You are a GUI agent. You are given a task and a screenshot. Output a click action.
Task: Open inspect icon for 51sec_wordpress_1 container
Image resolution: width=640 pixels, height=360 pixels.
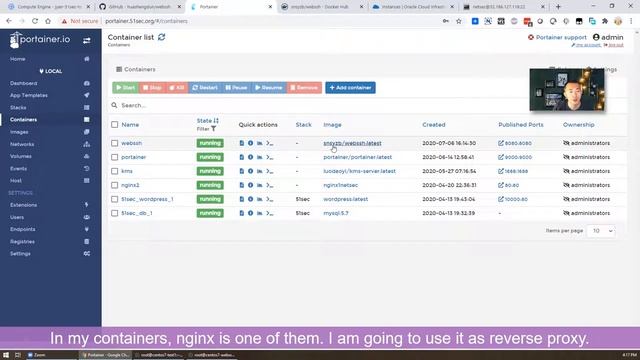[x=251, y=199]
